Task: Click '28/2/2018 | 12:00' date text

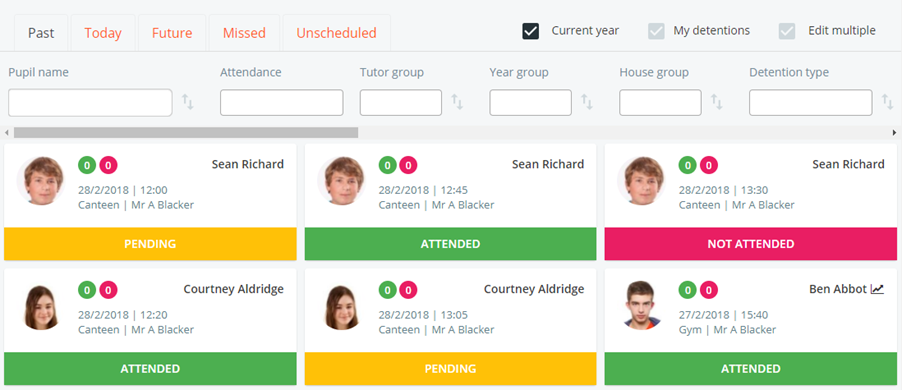Action: pyautogui.click(x=123, y=190)
